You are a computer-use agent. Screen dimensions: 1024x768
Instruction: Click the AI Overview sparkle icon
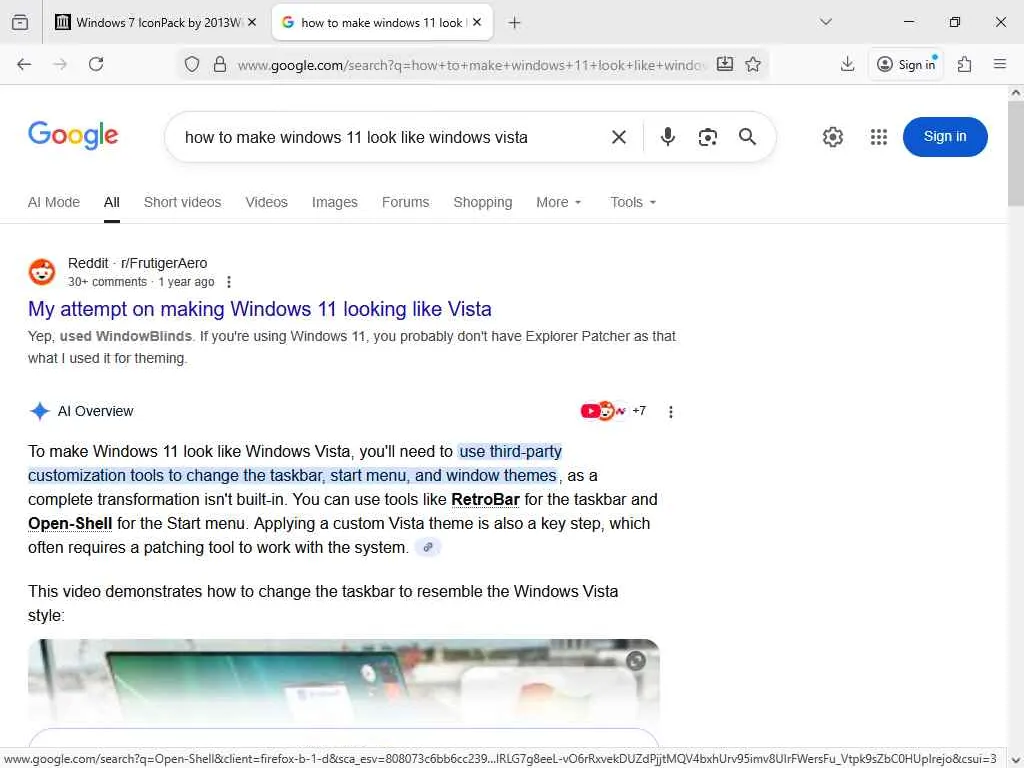[40, 411]
